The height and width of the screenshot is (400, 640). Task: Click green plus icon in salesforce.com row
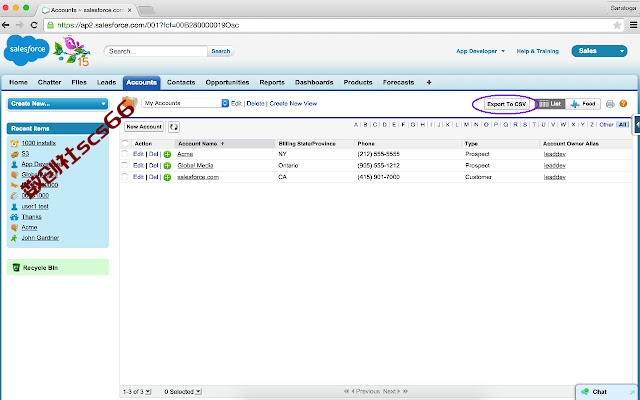coord(167,177)
